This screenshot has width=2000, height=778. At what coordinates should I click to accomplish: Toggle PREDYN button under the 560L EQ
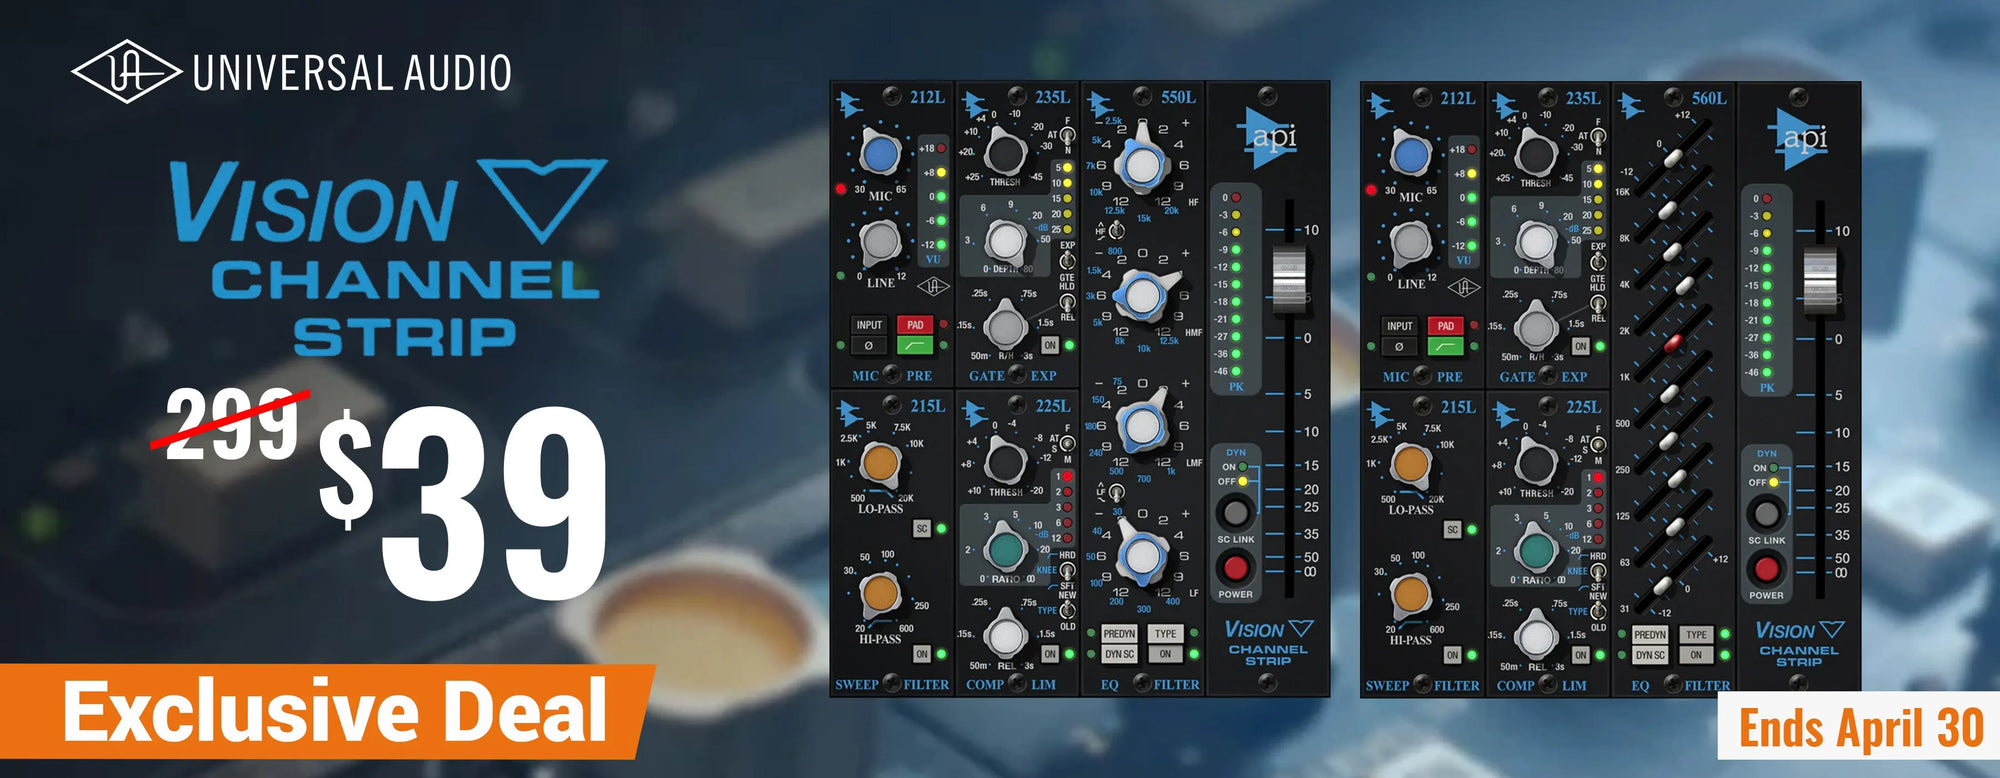tap(1650, 635)
